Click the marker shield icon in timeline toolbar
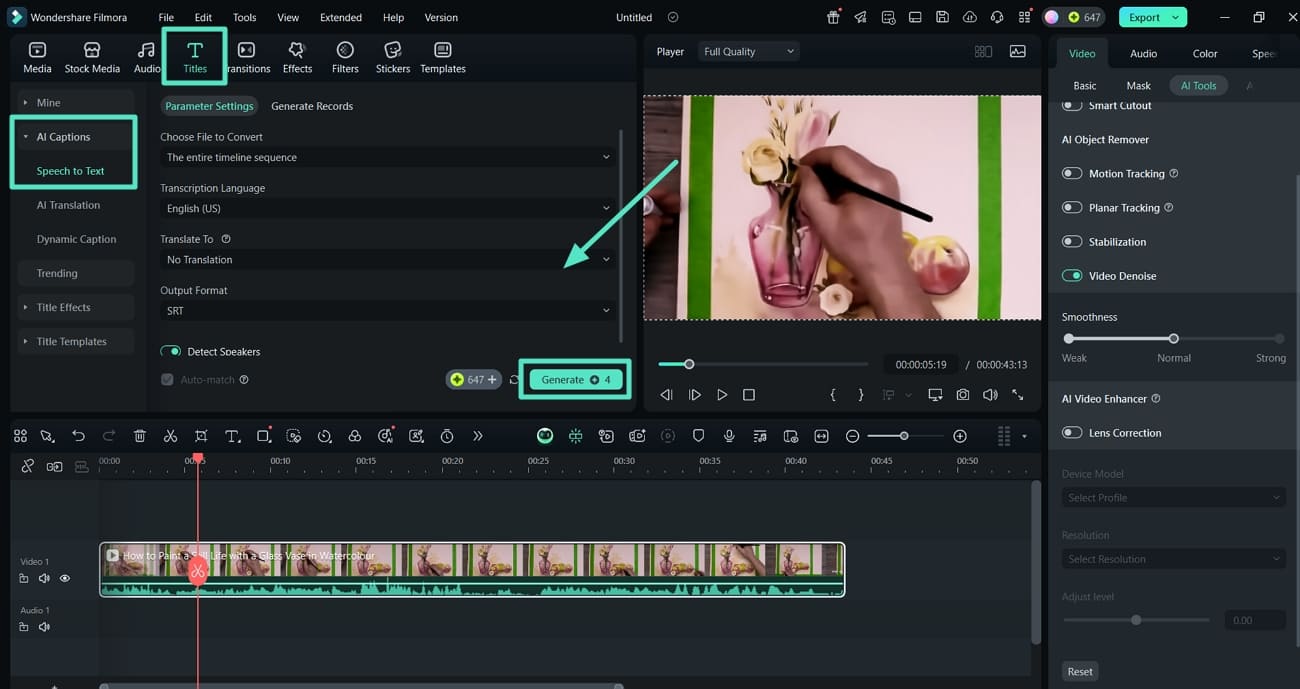Viewport: 1300px width, 689px height. (x=699, y=436)
